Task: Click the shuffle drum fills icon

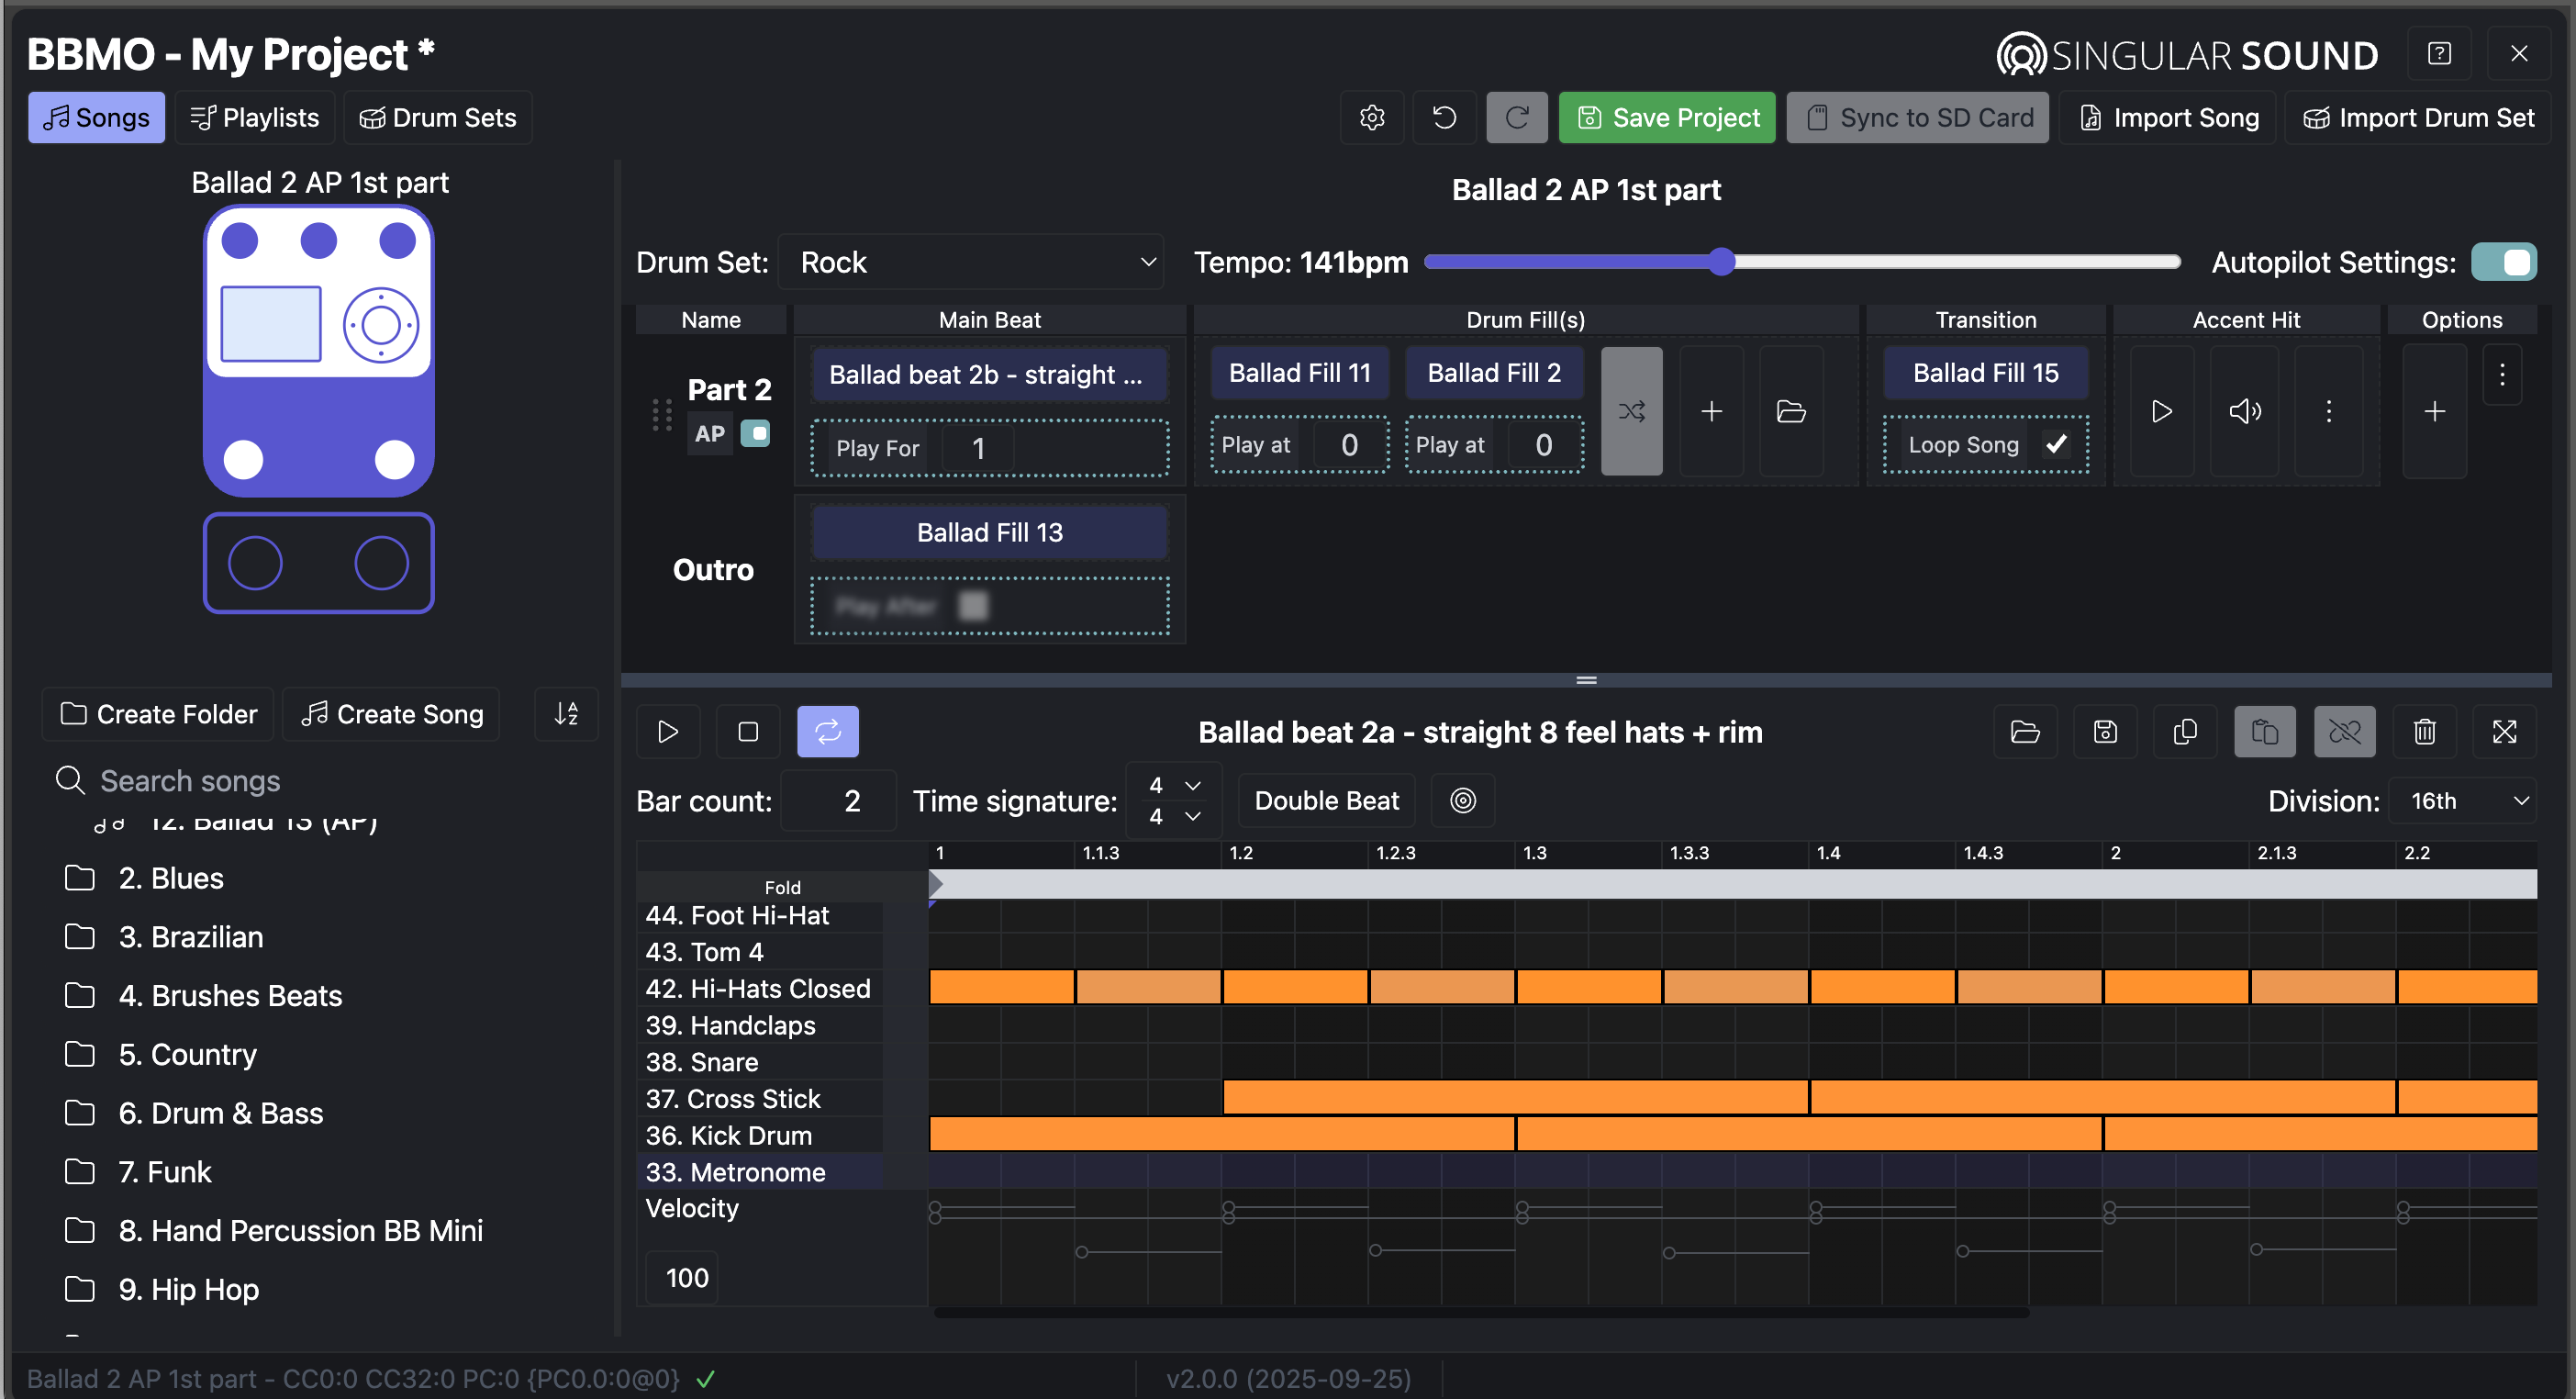Action: tap(1631, 411)
